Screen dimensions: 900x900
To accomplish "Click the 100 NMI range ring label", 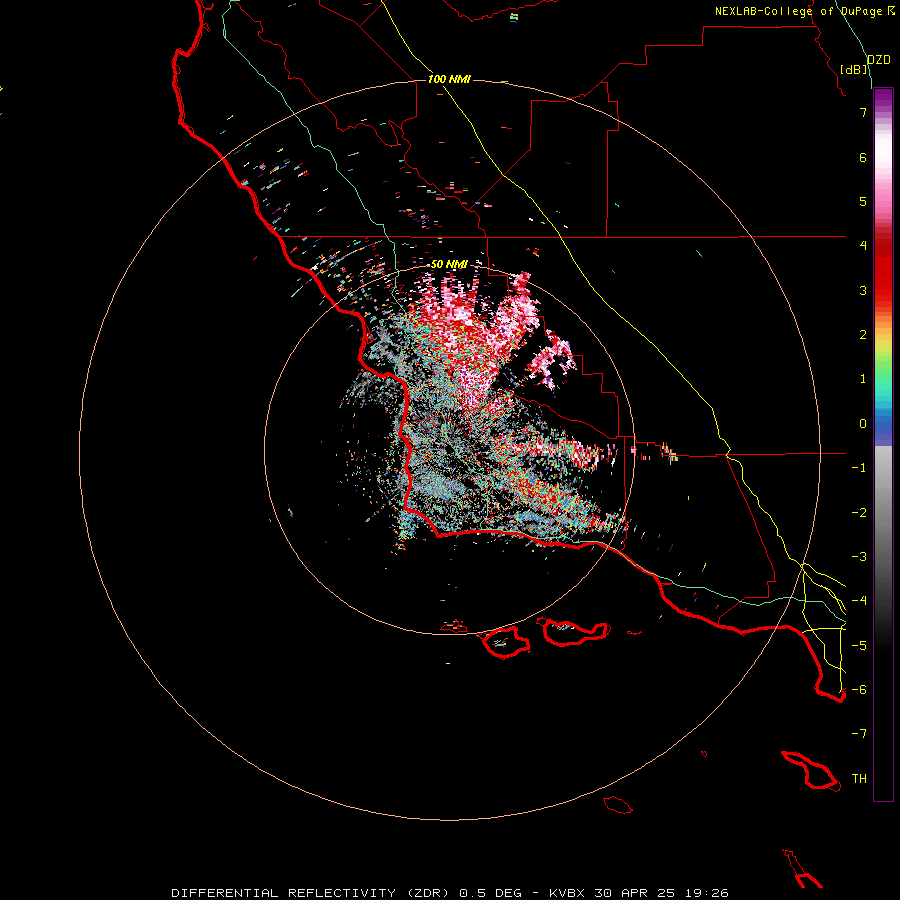I will pyautogui.click(x=449, y=79).
